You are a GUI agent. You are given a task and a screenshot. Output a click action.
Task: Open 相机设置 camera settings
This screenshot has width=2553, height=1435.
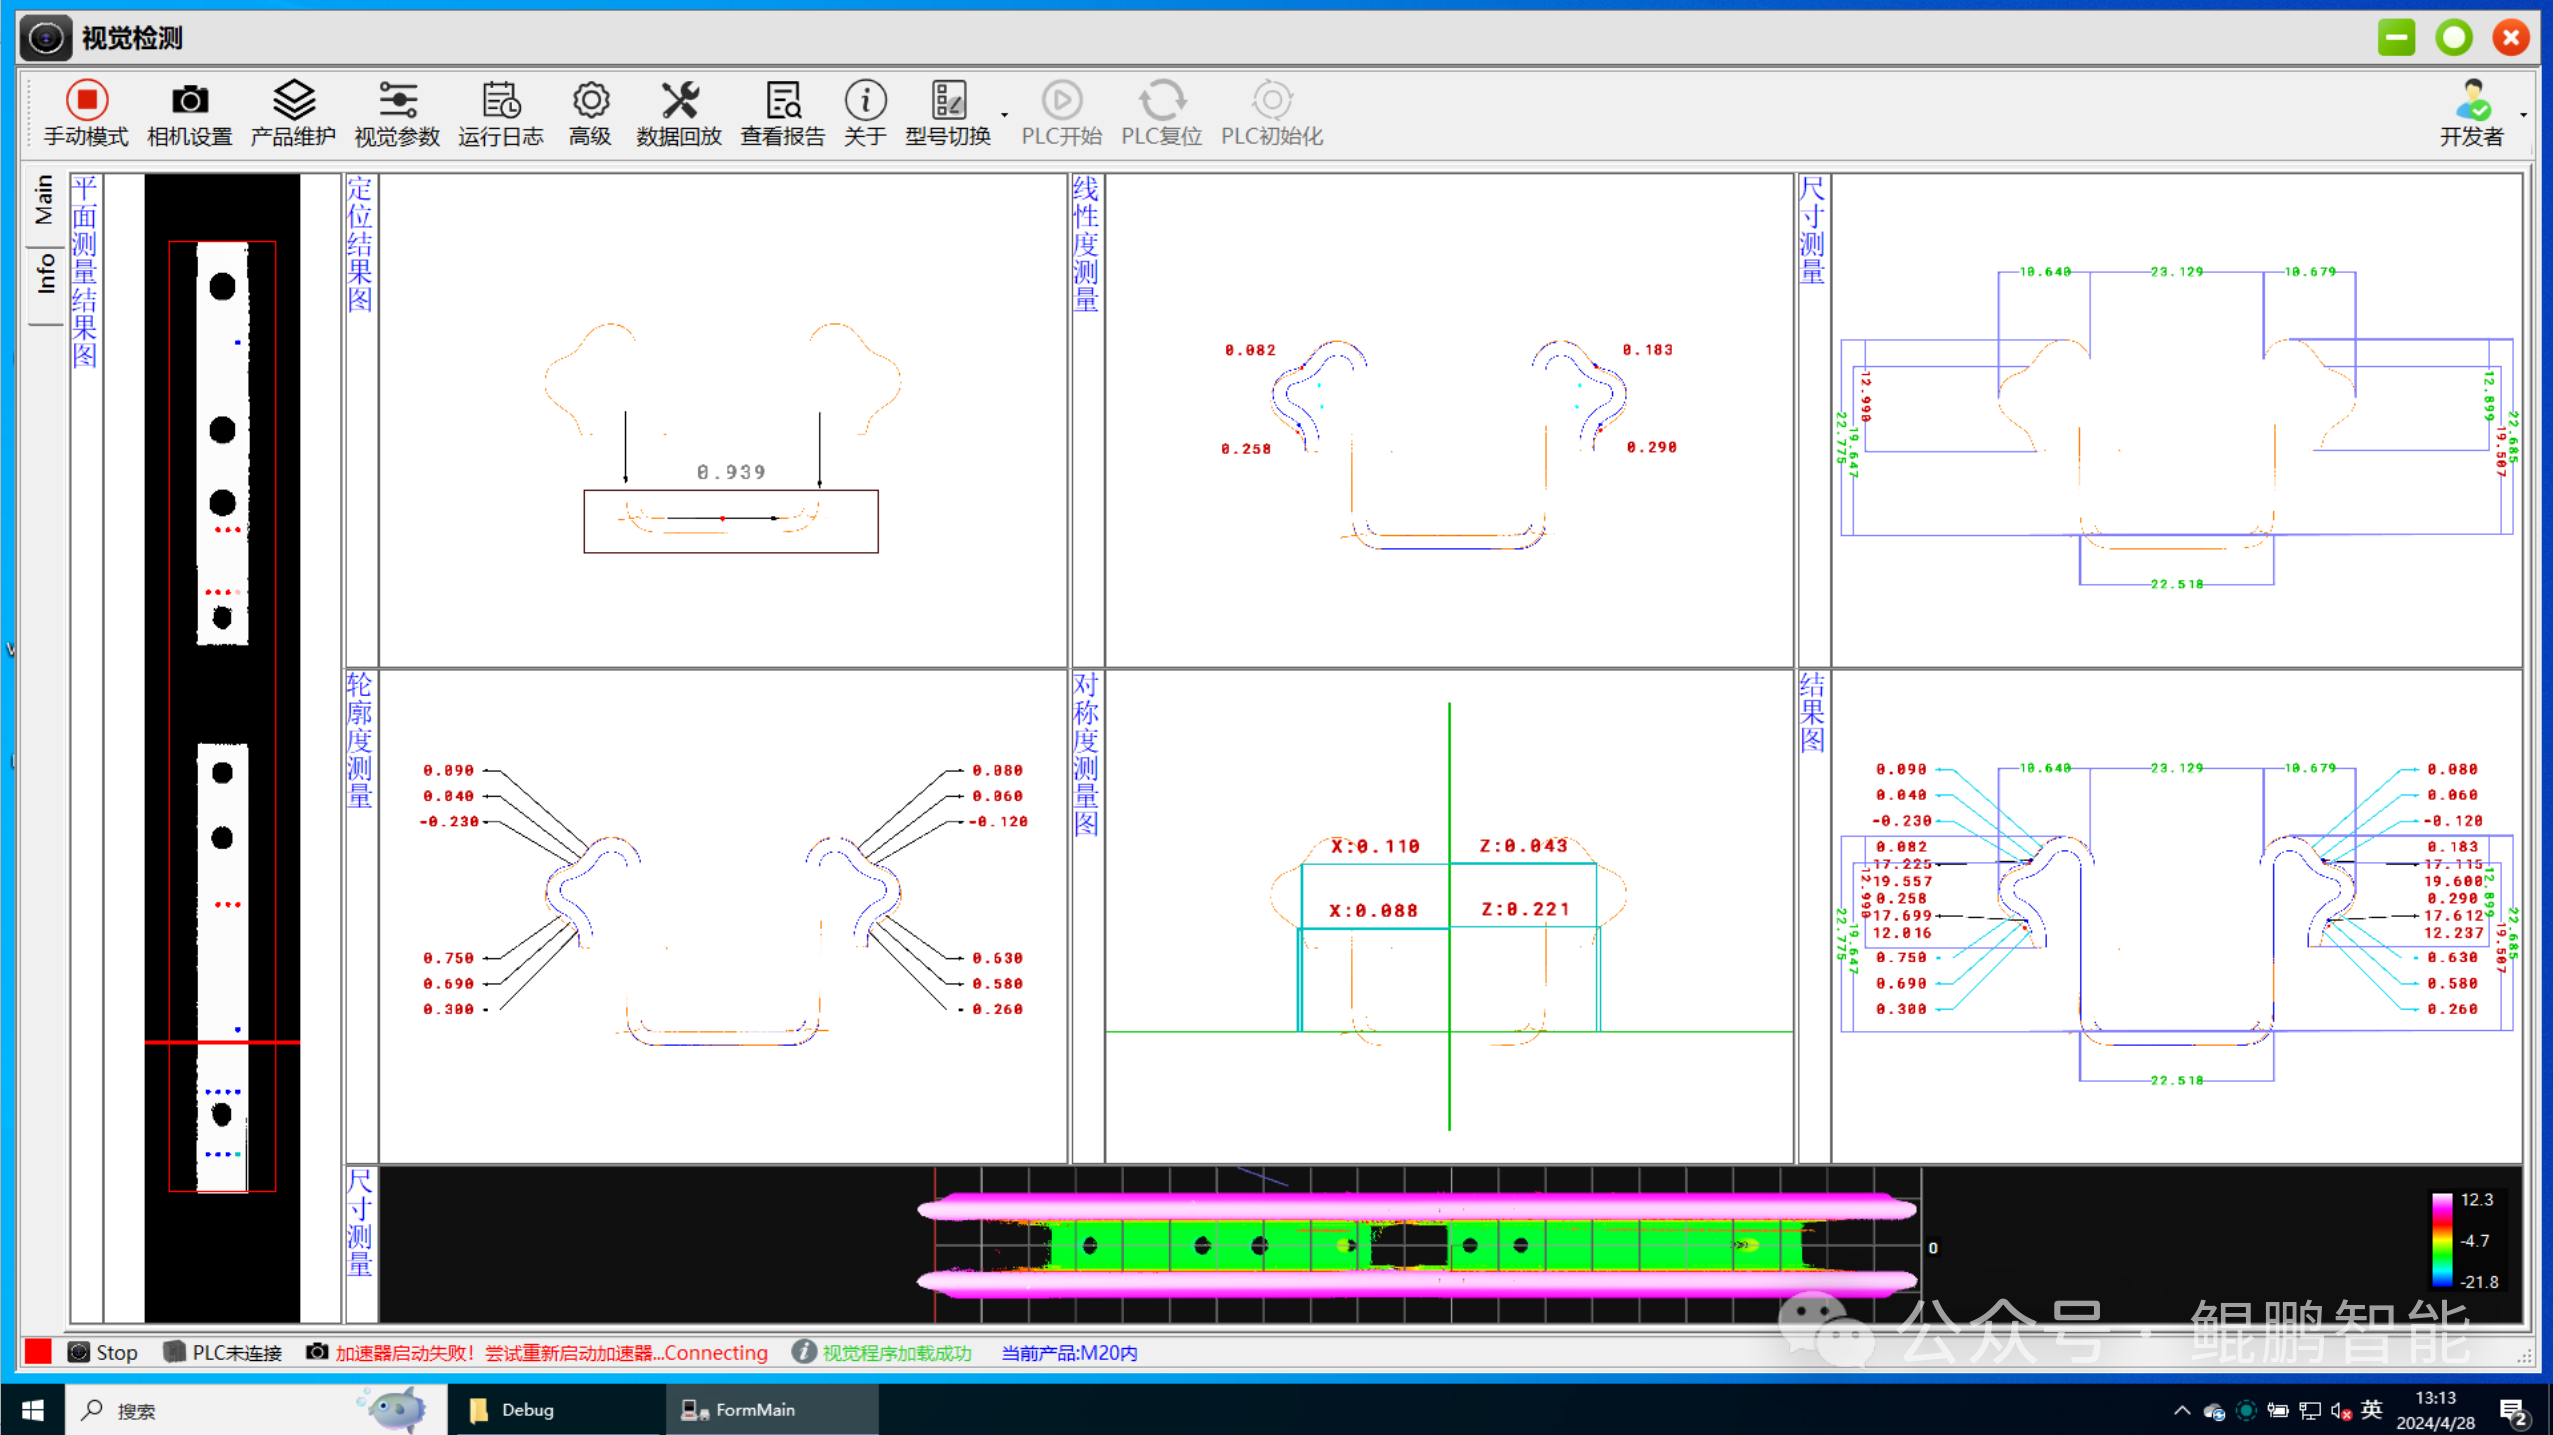(x=189, y=101)
